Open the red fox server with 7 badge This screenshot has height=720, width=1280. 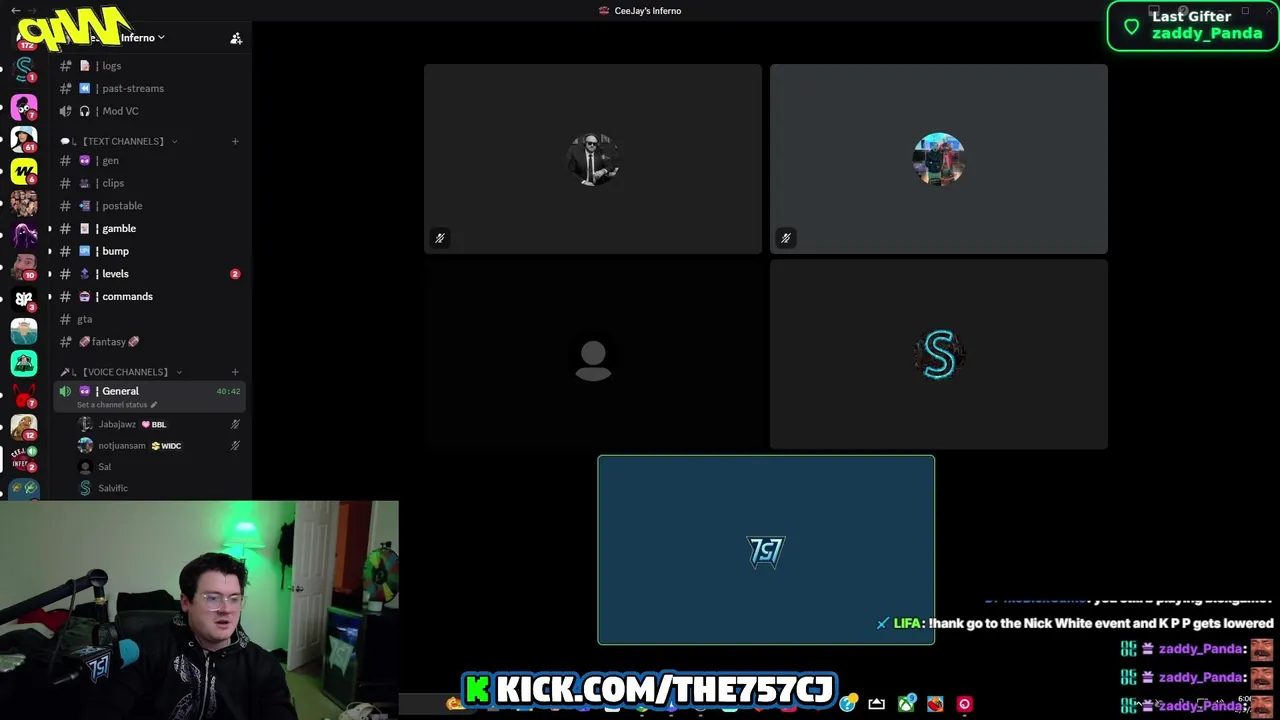coord(24,396)
